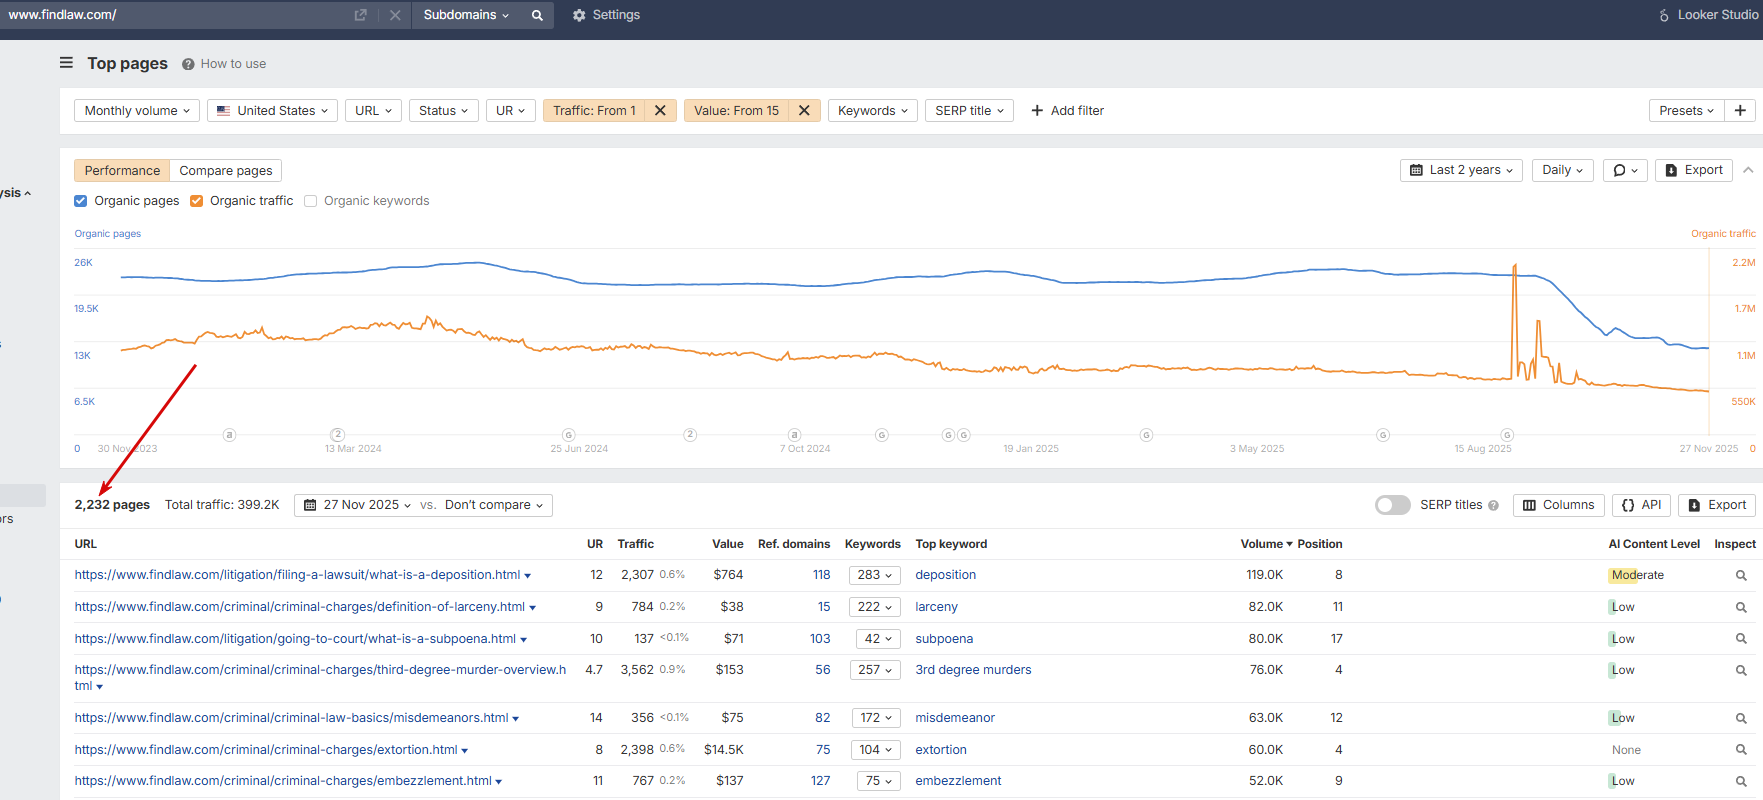Open the Columns settings

1559,505
